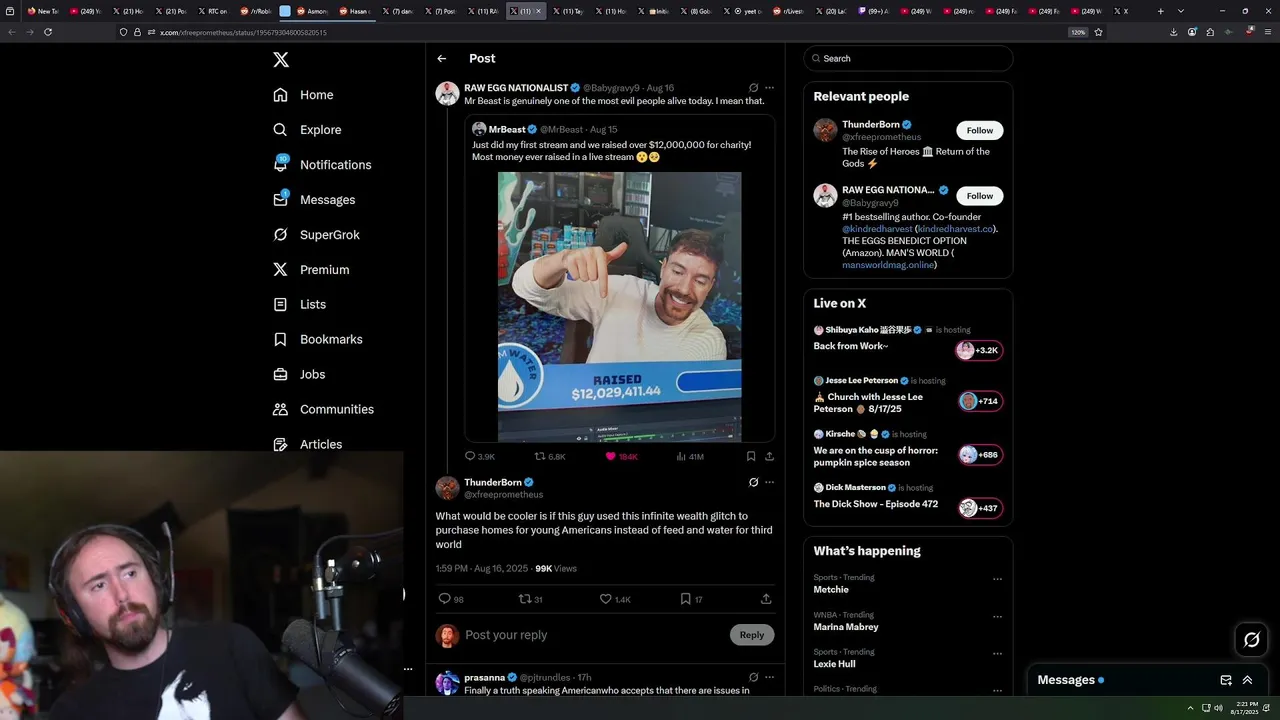The height and width of the screenshot is (720, 1280).
Task: Open the @kindredharvest mention link
Action: click(x=877, y=229)
